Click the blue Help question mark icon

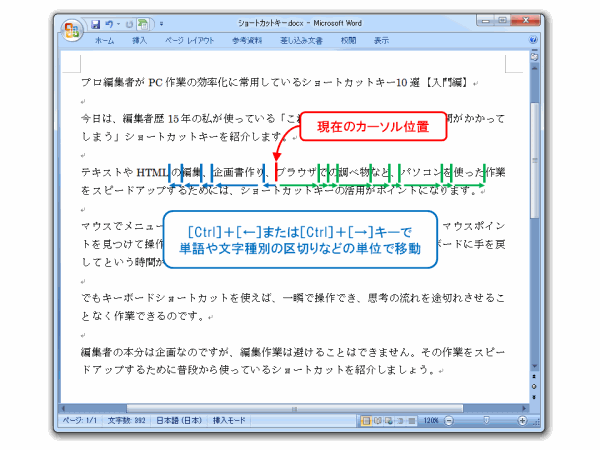pos(533,40)
